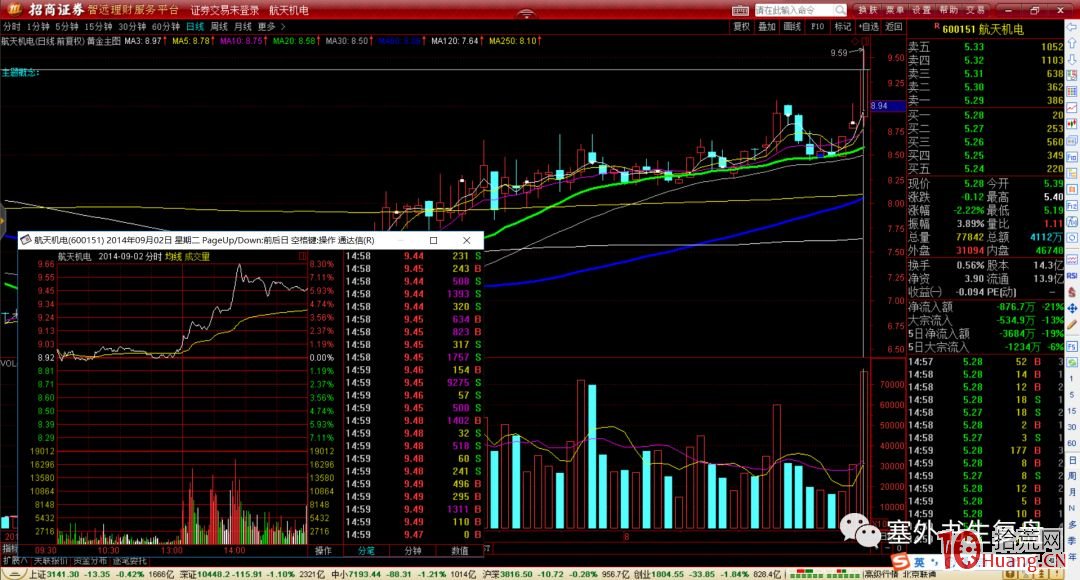
Task: Click the left-arrow icon in right sidebar
Action: click(x=1072, y=27)
